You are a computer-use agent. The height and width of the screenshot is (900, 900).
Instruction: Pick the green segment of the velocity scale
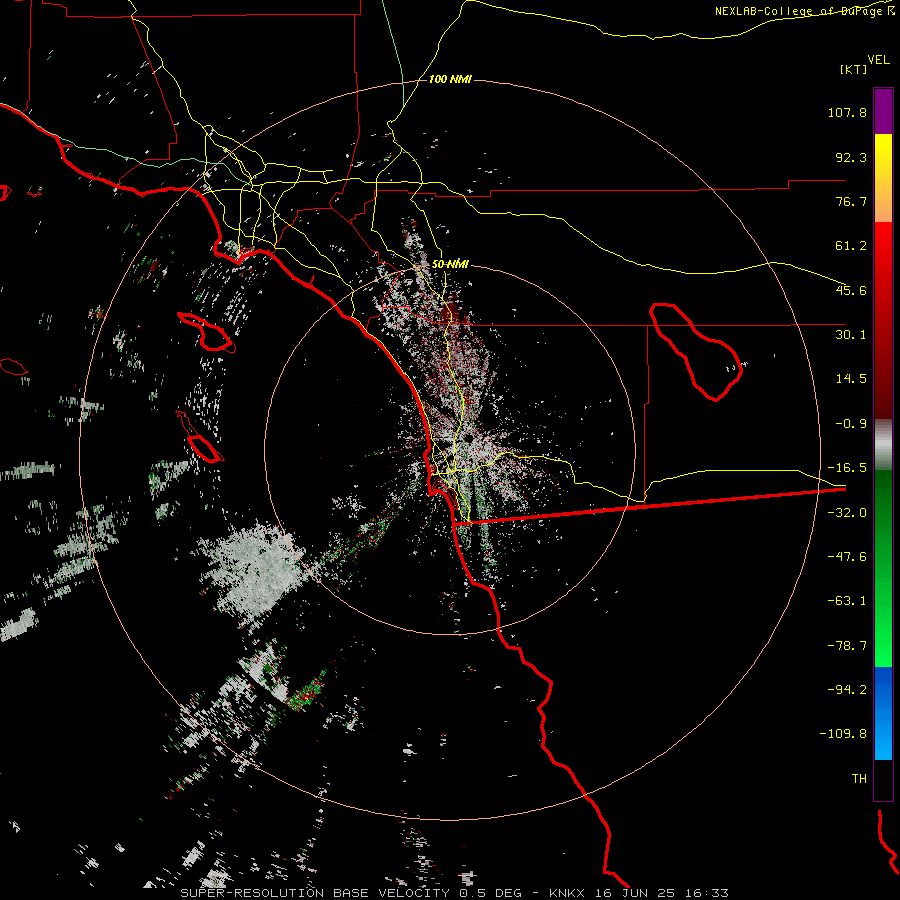[x=883, y=568]
